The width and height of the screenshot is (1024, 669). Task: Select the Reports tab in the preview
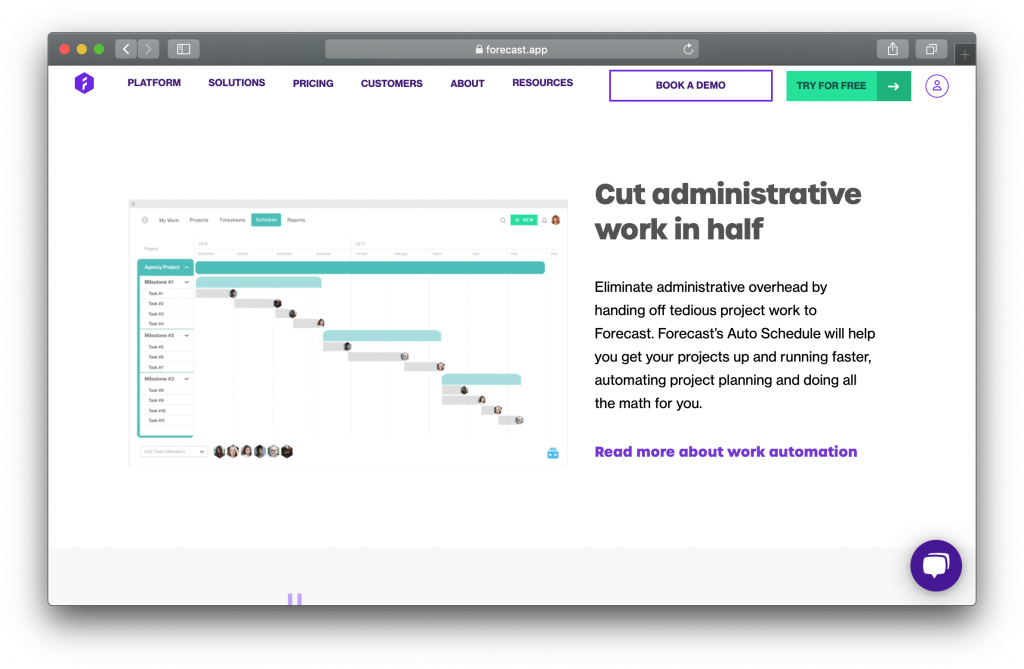point(296,220)
